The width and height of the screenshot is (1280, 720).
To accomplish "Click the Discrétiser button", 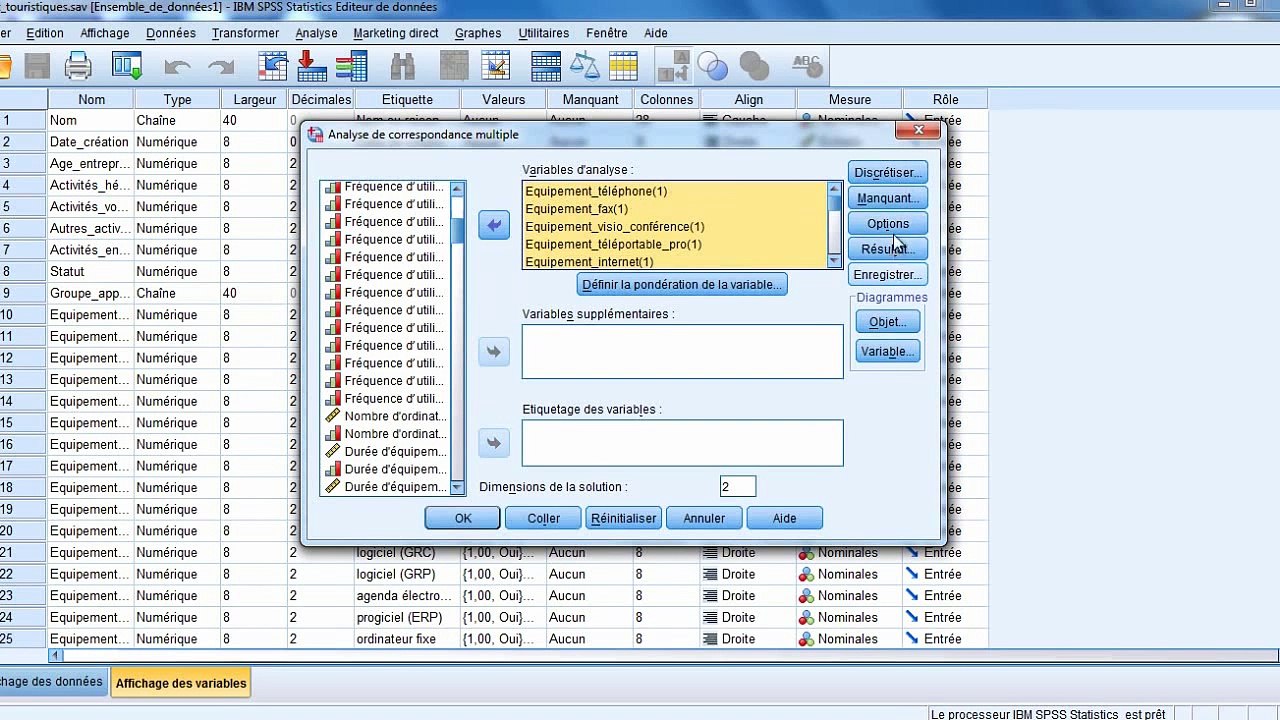I will coord(888,173).
